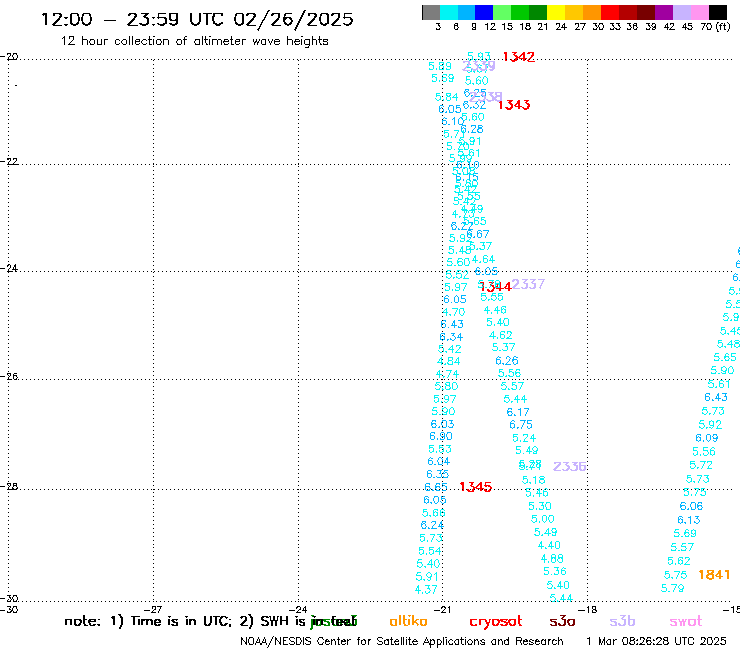
Task: Click the wave height value 6.65
Action: click(x=436, y=487)
